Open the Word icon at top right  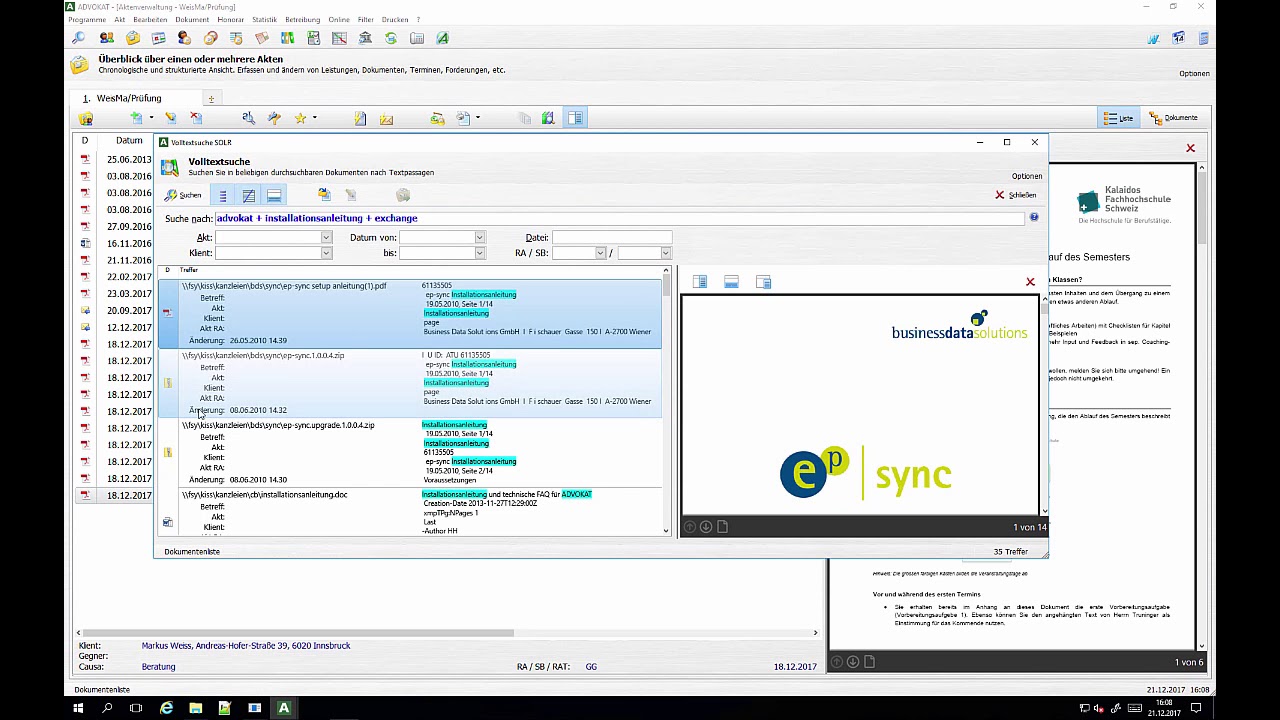click(1153, 38)
